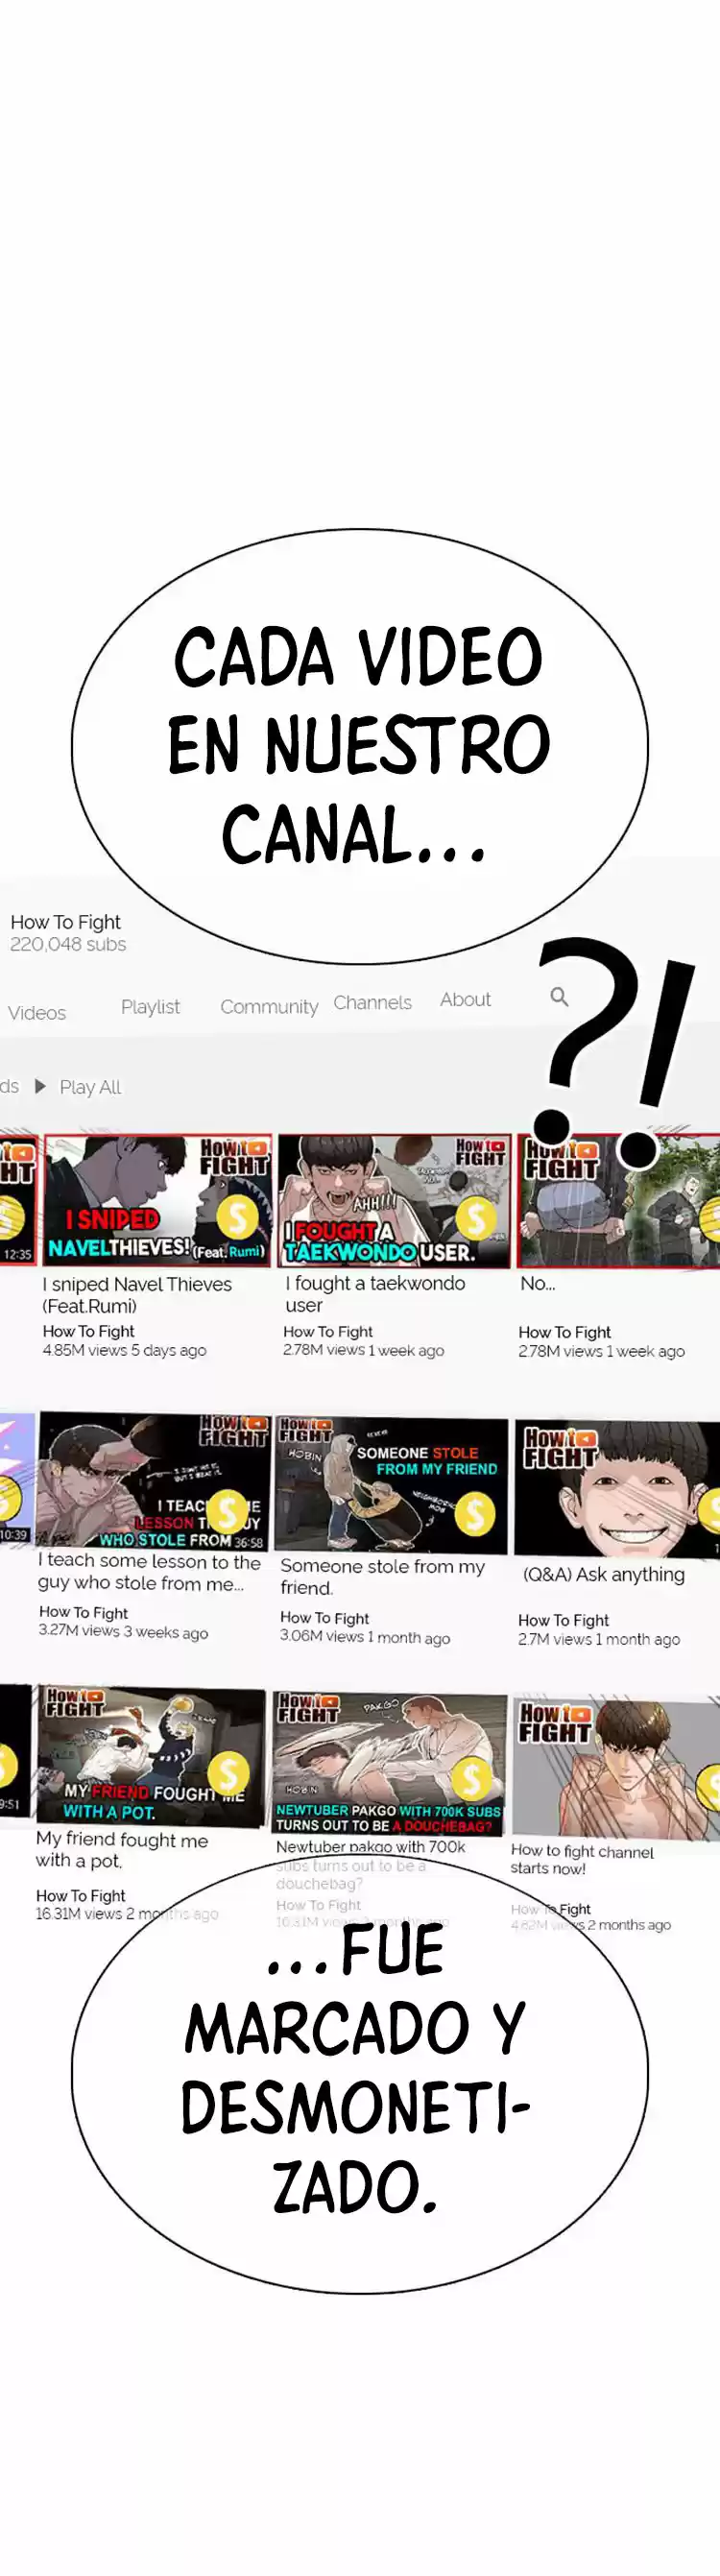The image size is (720, 2576).
Task: Open the 'My friend fought me with a pot' thumbnail
Action: (150, 1756)
